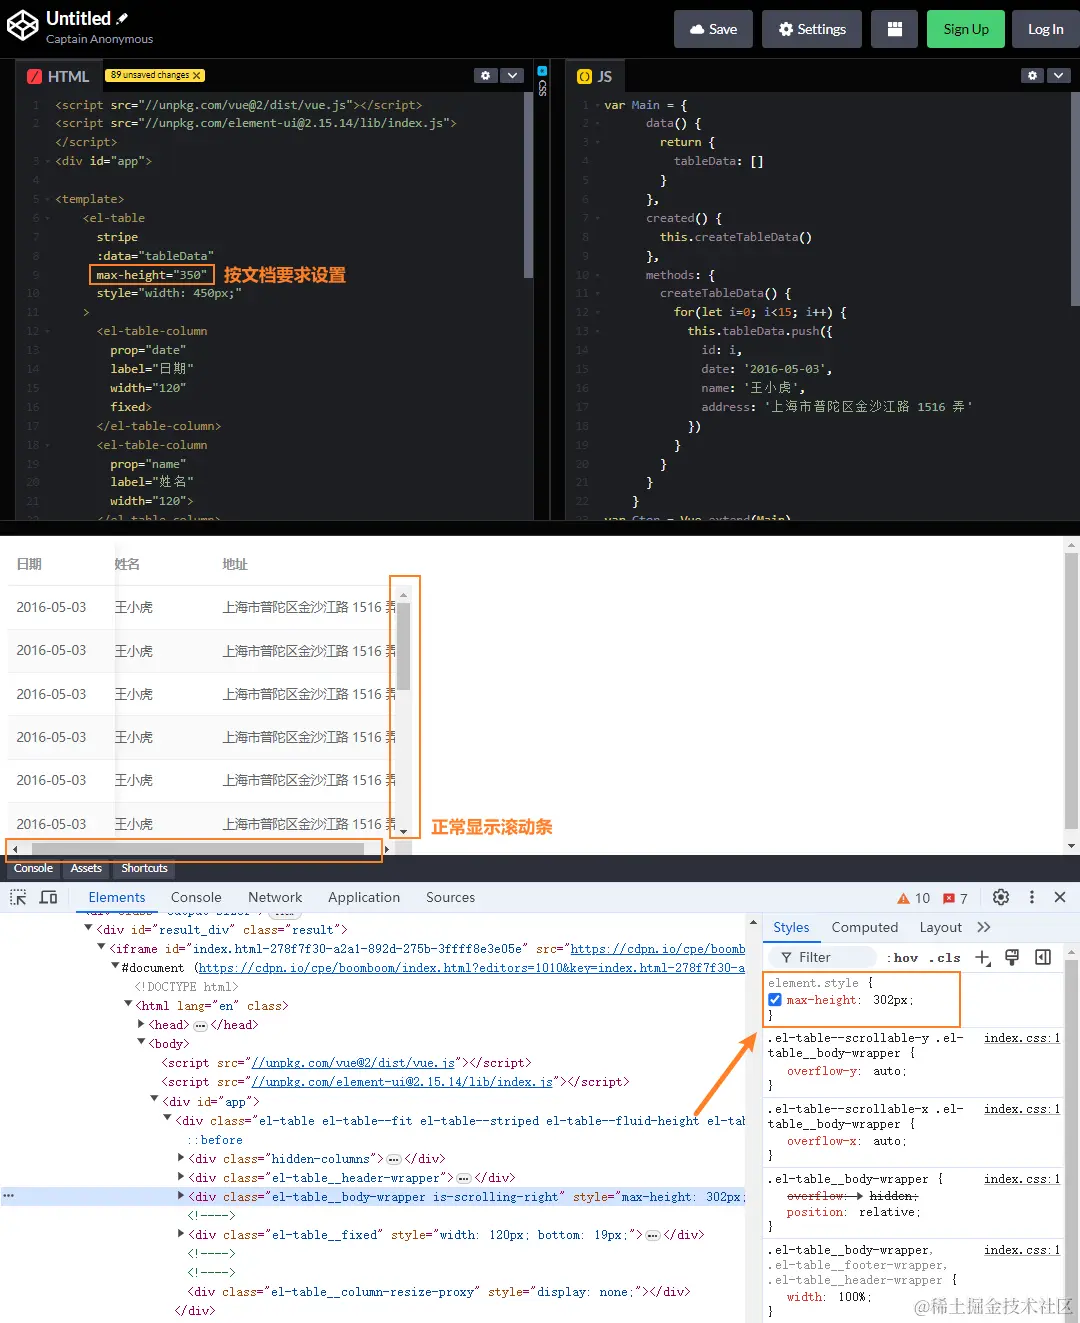
Task: Expand the collapsed CSS editor panel
Action: pyautogui.click(x=542, y=80)
